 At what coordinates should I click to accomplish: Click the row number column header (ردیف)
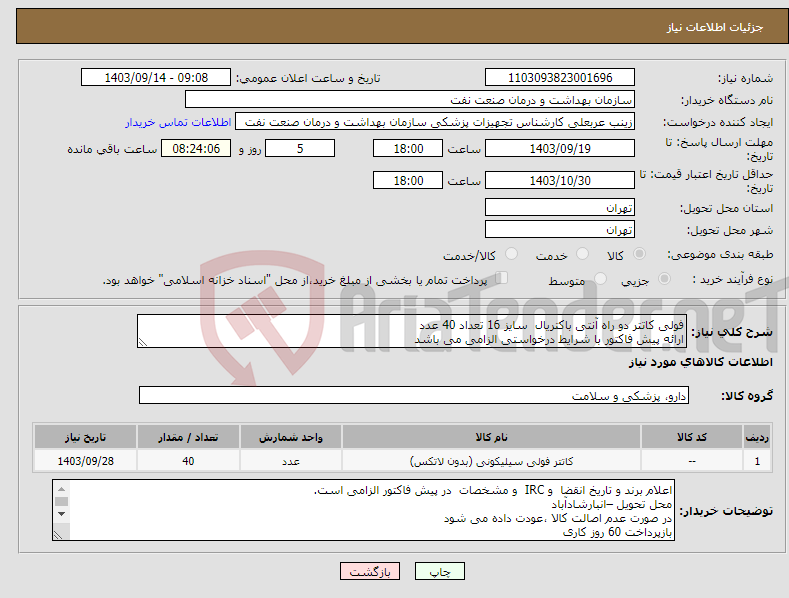pos(757,437)
